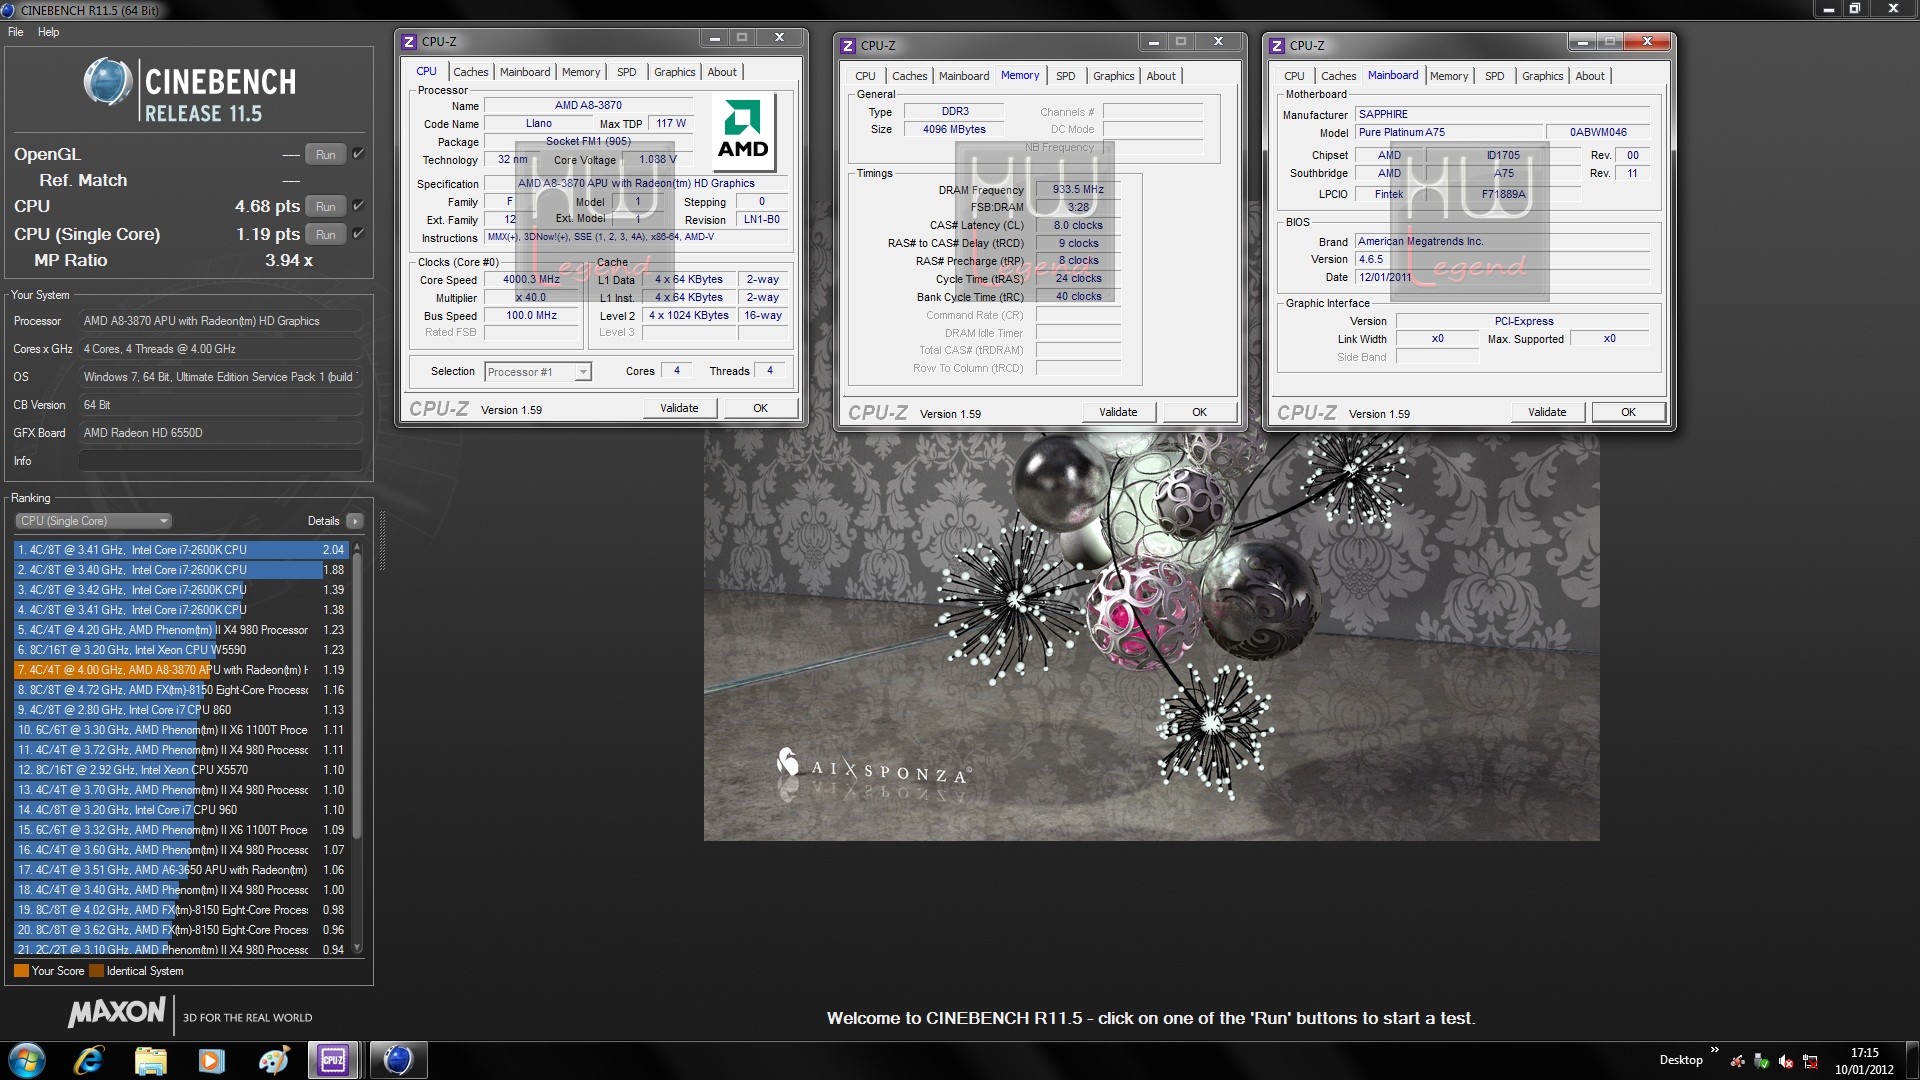Screen dimensions: 1920x1080
Task: Open Windows Media Player taskbar icon
Action: [211, 1060]
